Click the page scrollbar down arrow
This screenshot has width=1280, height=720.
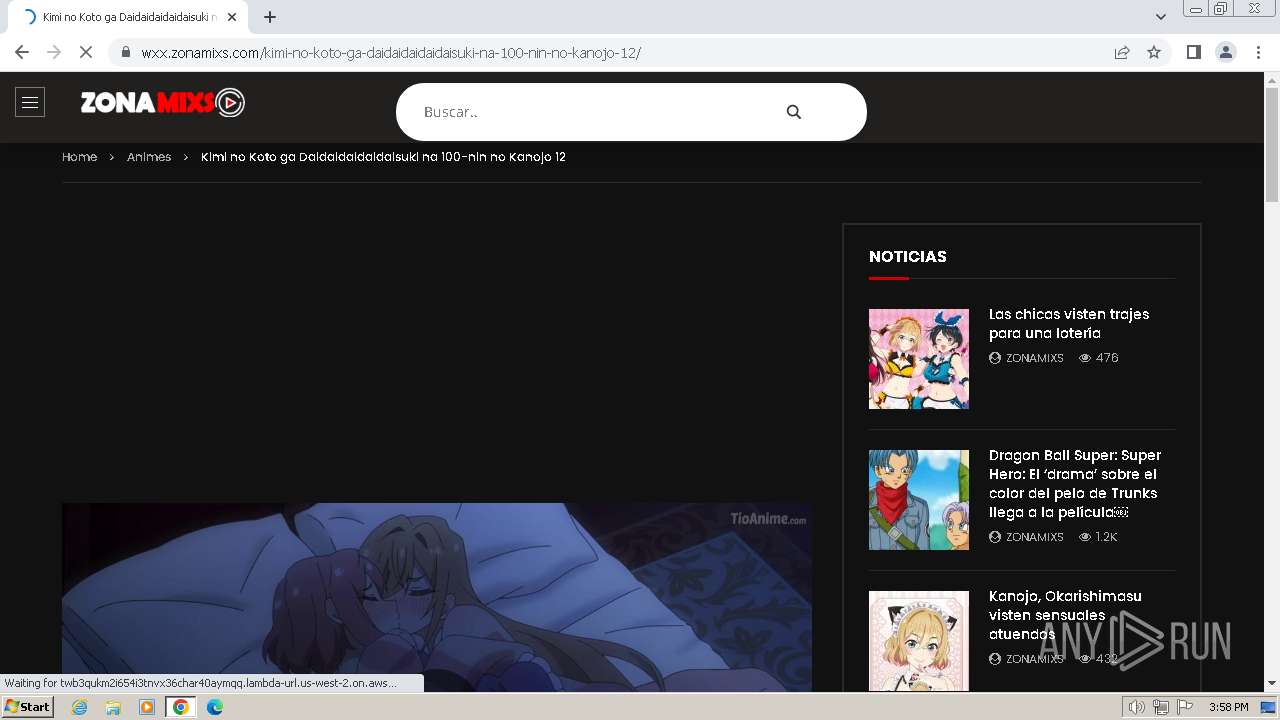[1272, 684]
